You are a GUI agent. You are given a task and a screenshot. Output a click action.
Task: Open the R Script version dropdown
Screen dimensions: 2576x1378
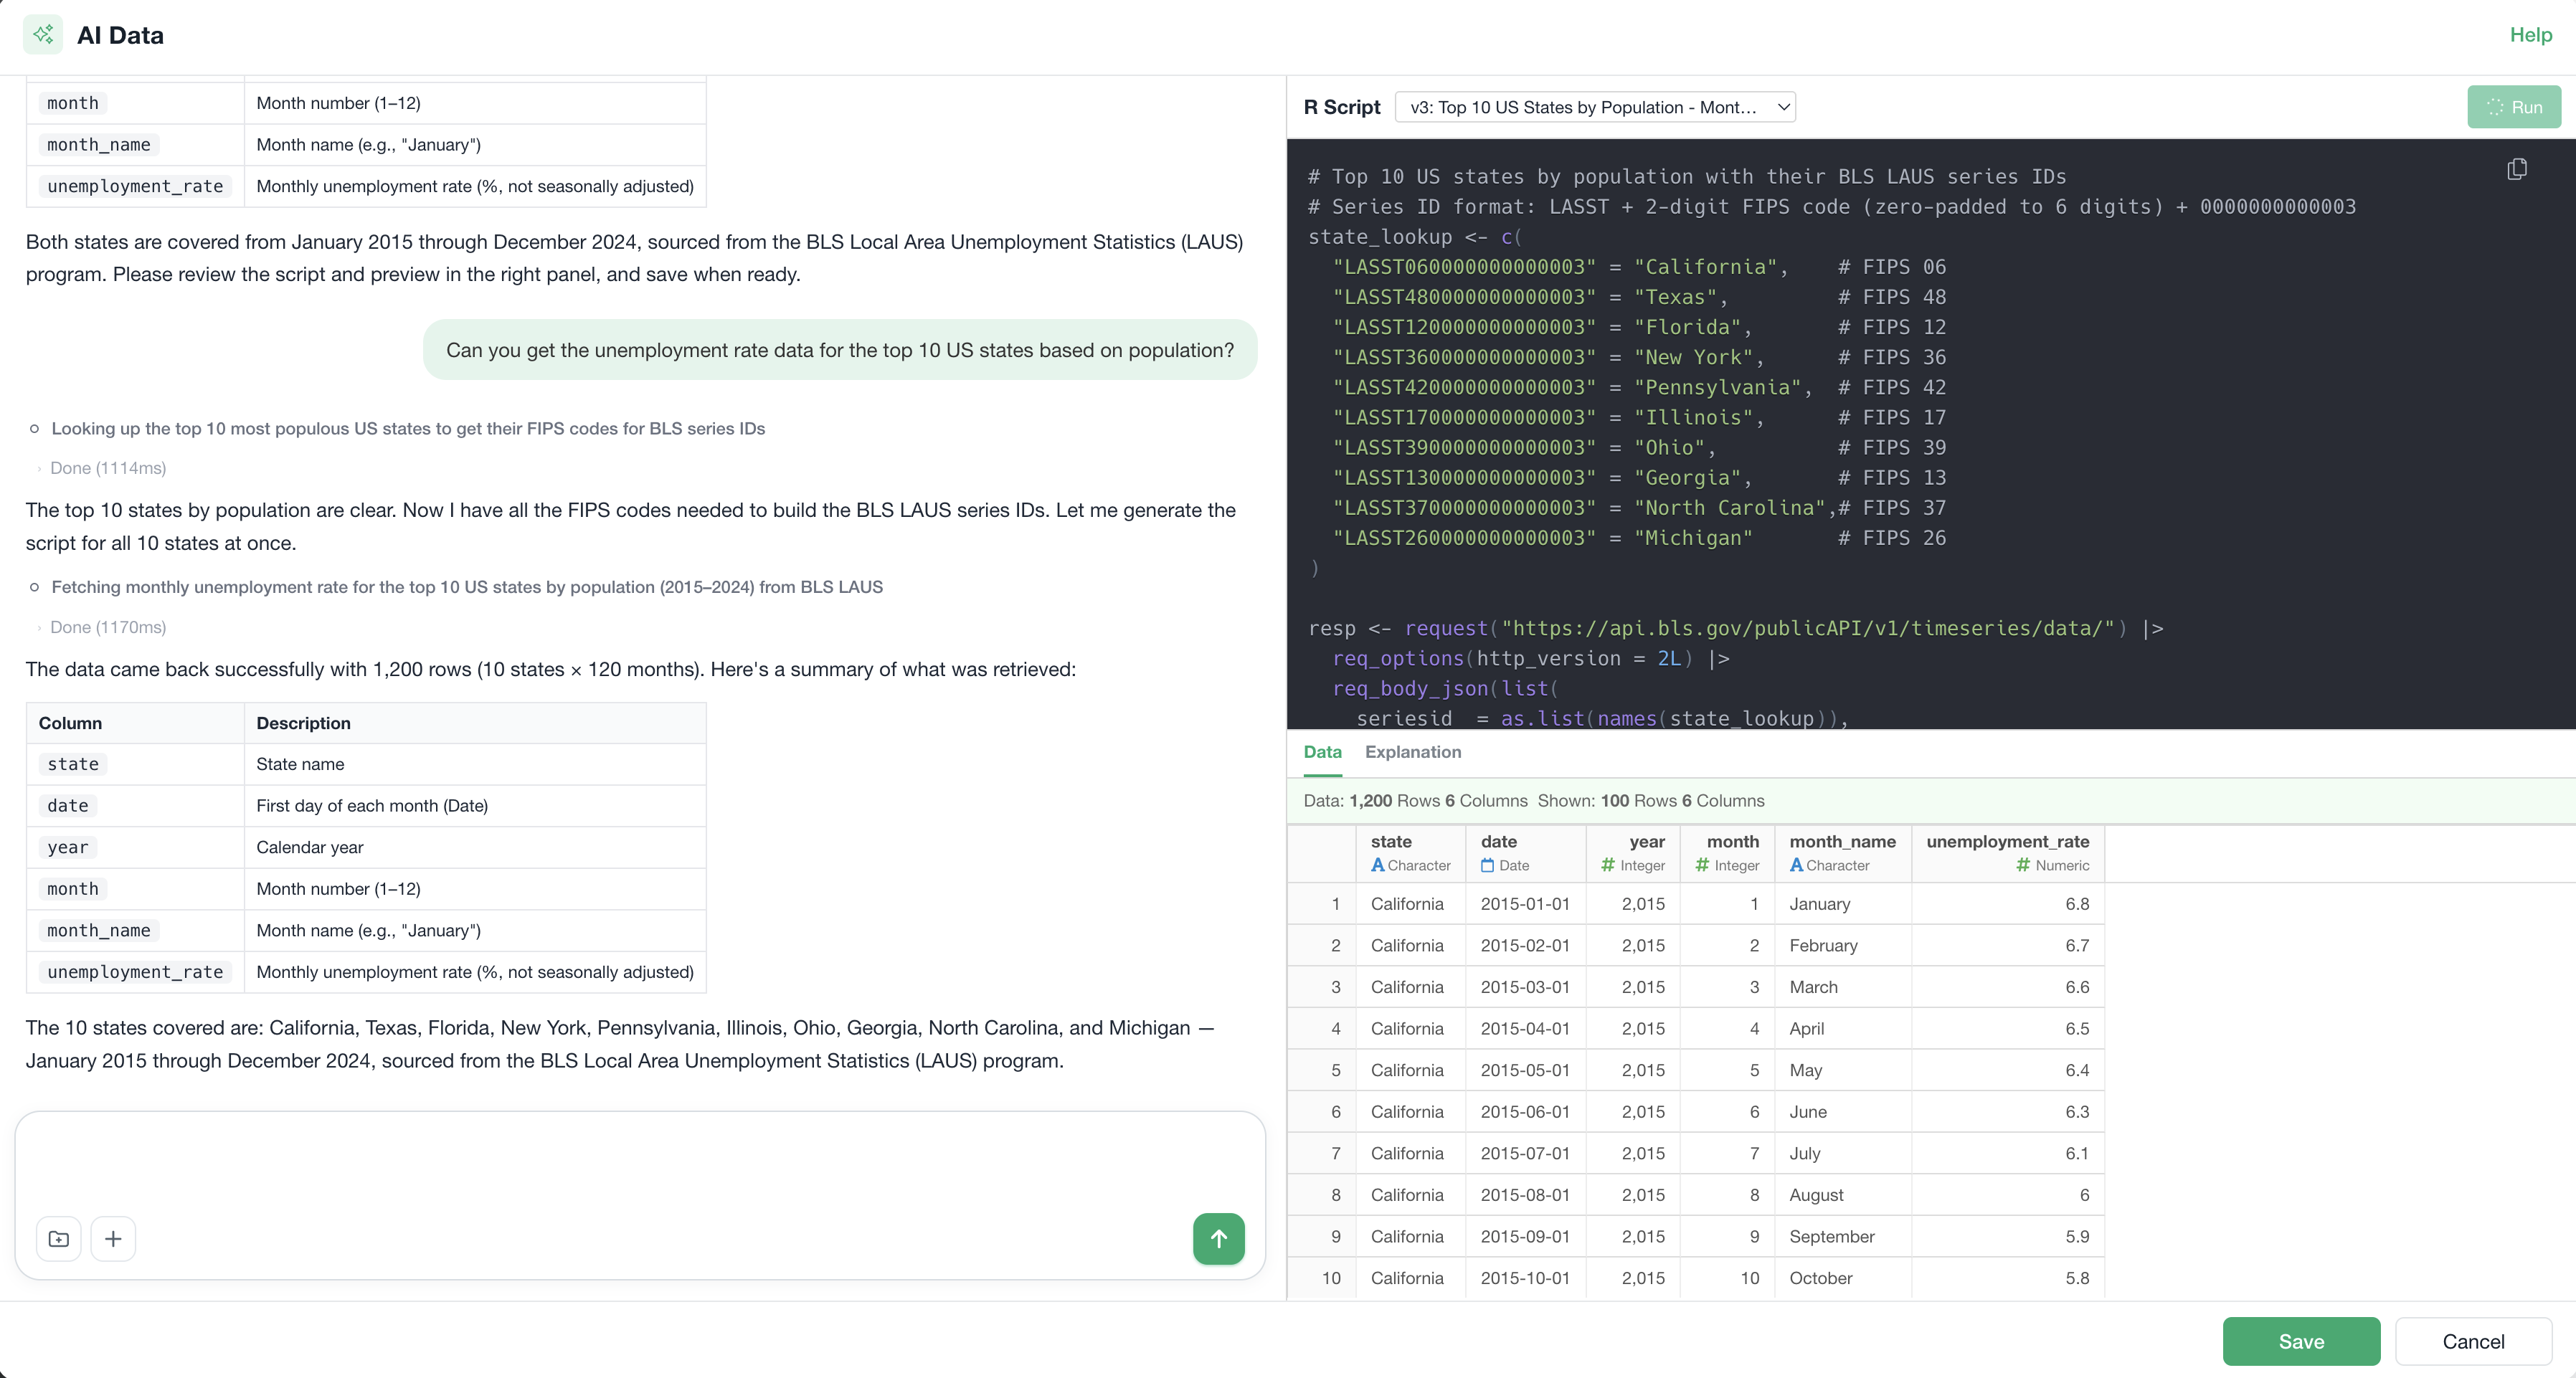pos(1595,107)
